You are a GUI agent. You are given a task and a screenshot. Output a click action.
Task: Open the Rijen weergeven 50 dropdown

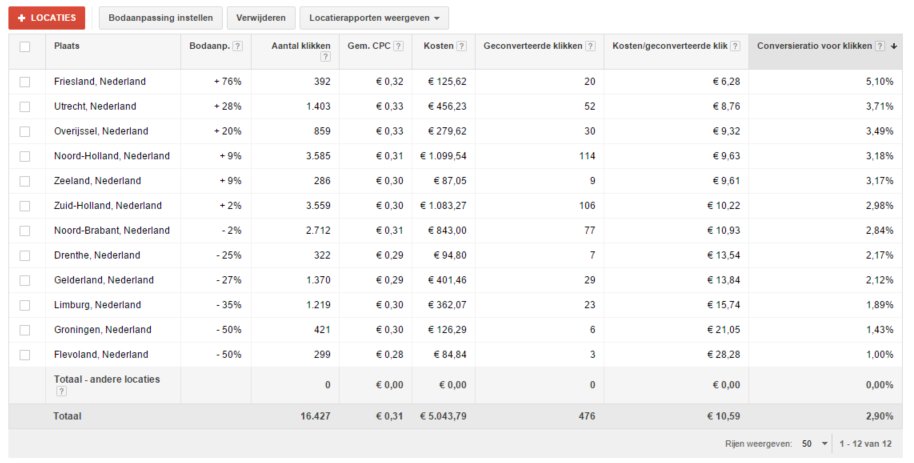815,444
